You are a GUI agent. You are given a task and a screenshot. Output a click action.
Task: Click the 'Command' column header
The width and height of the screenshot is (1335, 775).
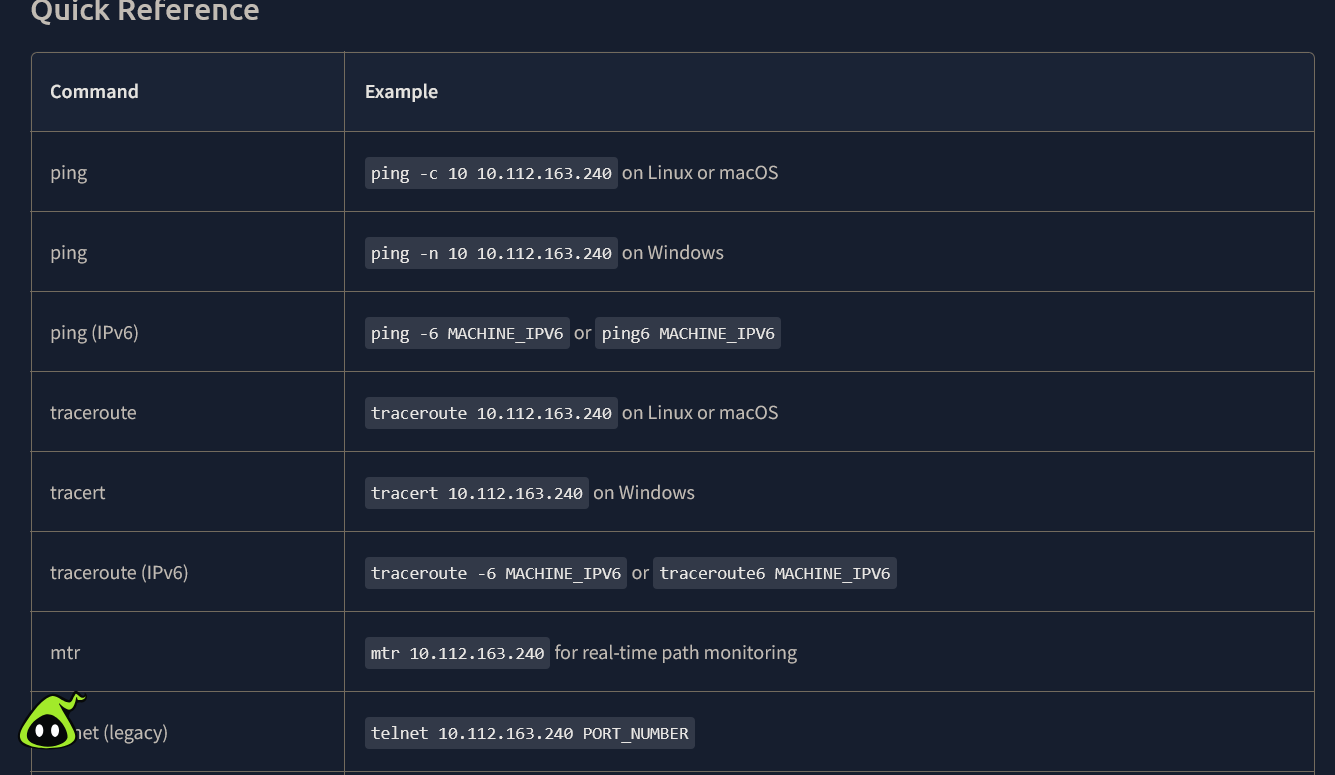[94, 92]
